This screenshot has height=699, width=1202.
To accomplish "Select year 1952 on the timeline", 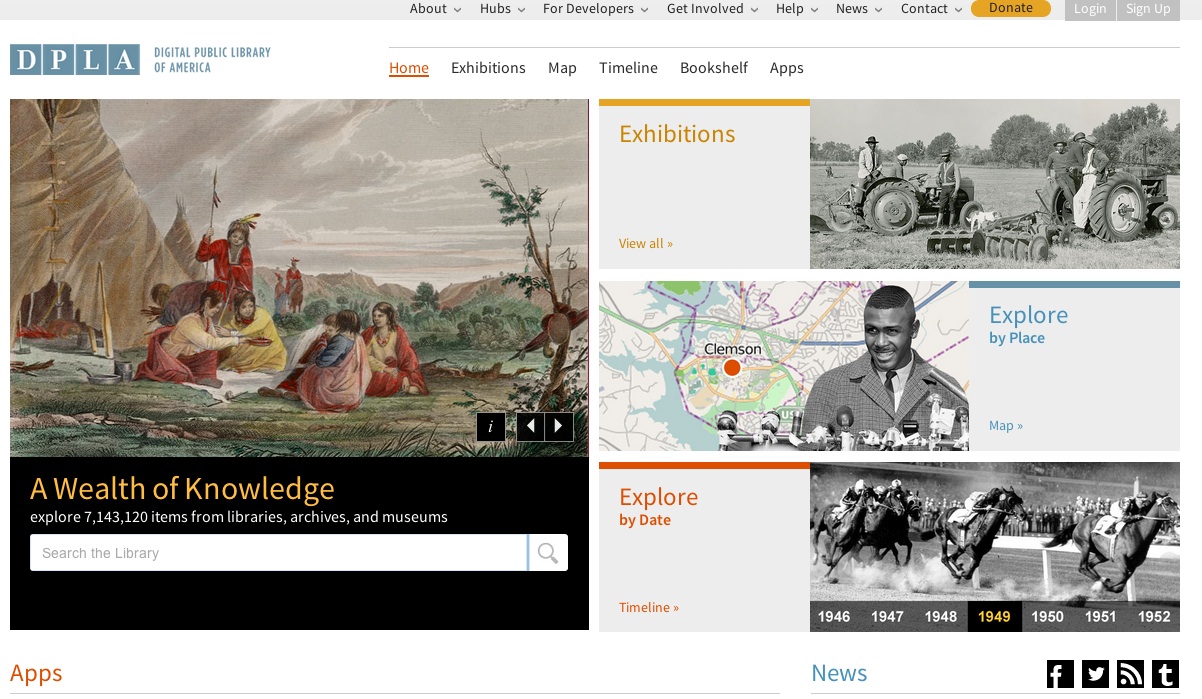I will click(1154, 617).
